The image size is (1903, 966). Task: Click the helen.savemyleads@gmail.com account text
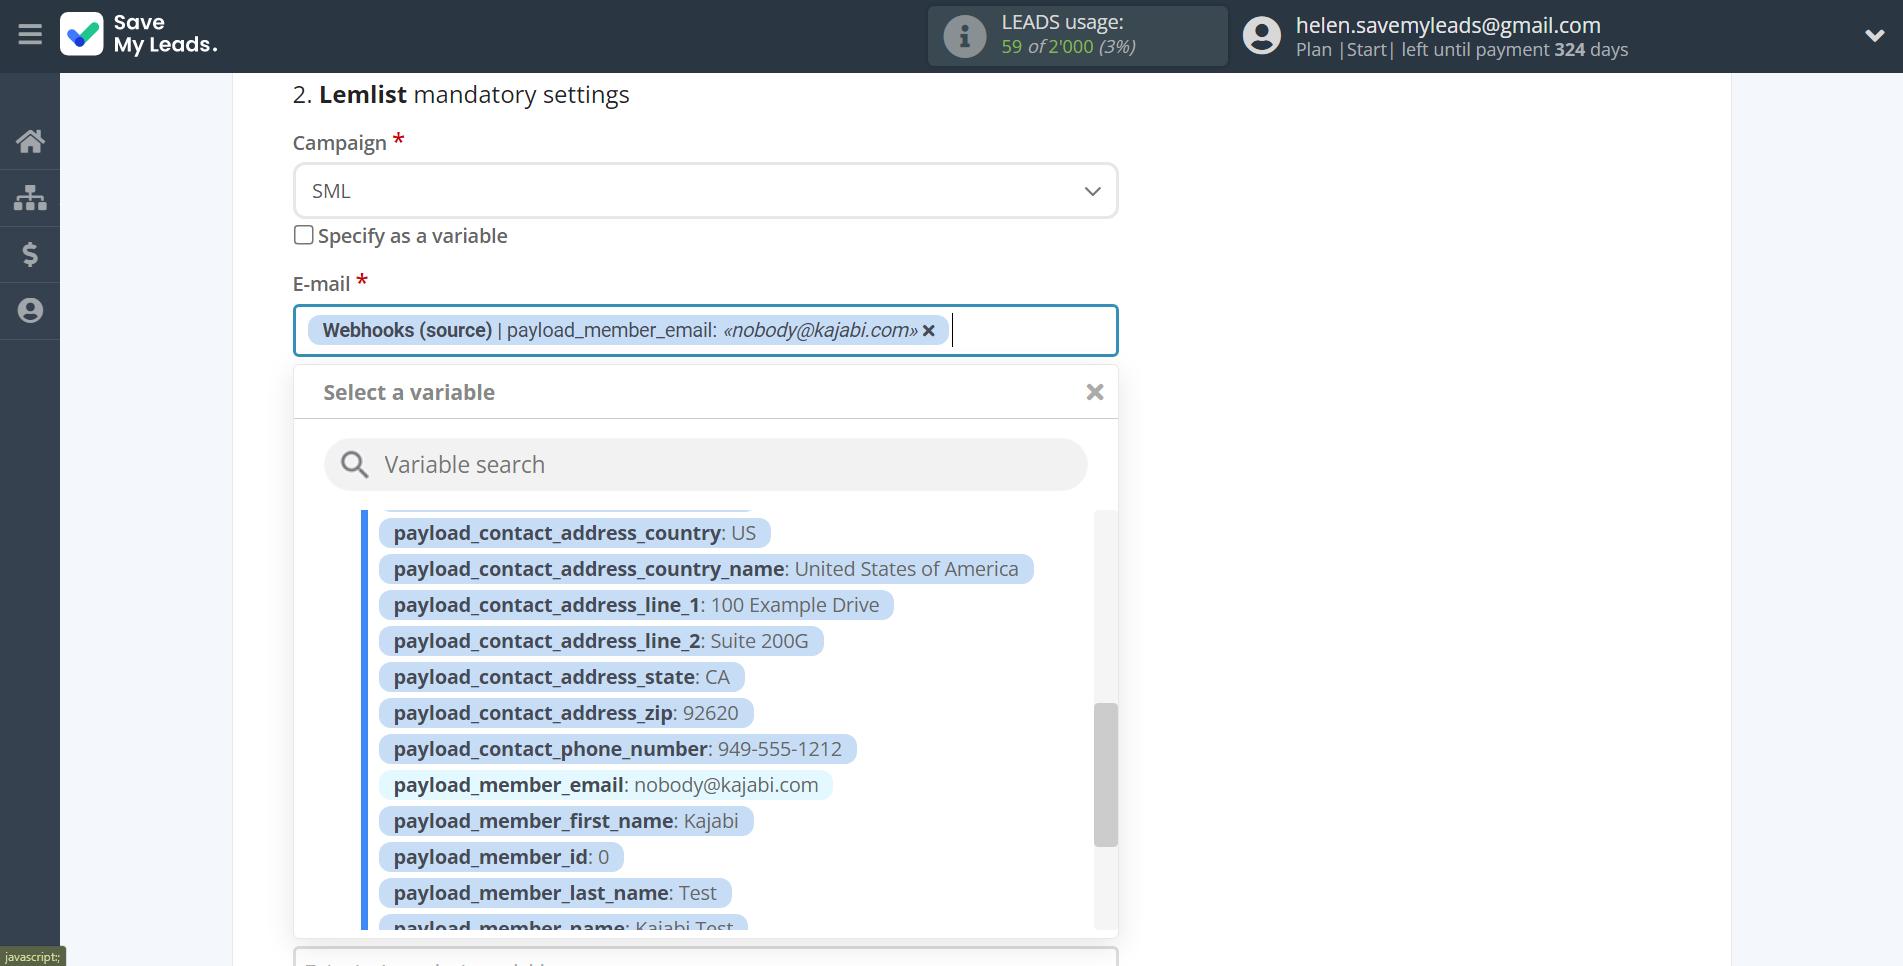[x=1448, y=25]
